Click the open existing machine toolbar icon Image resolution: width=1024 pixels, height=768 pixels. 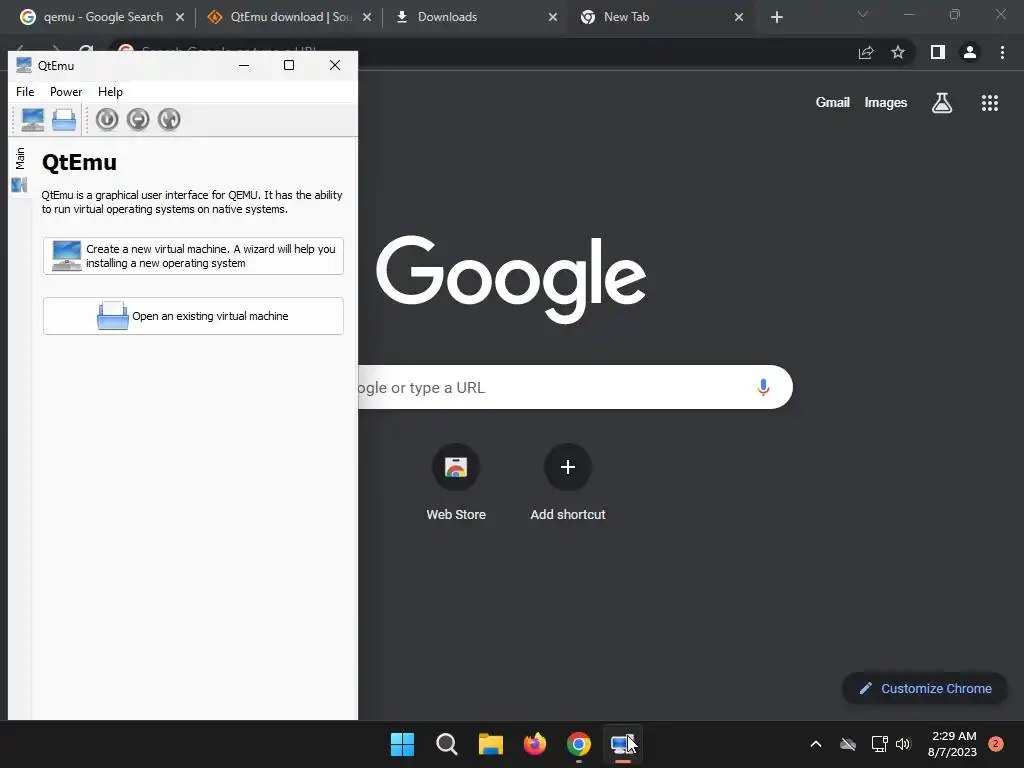coord(64,120)
